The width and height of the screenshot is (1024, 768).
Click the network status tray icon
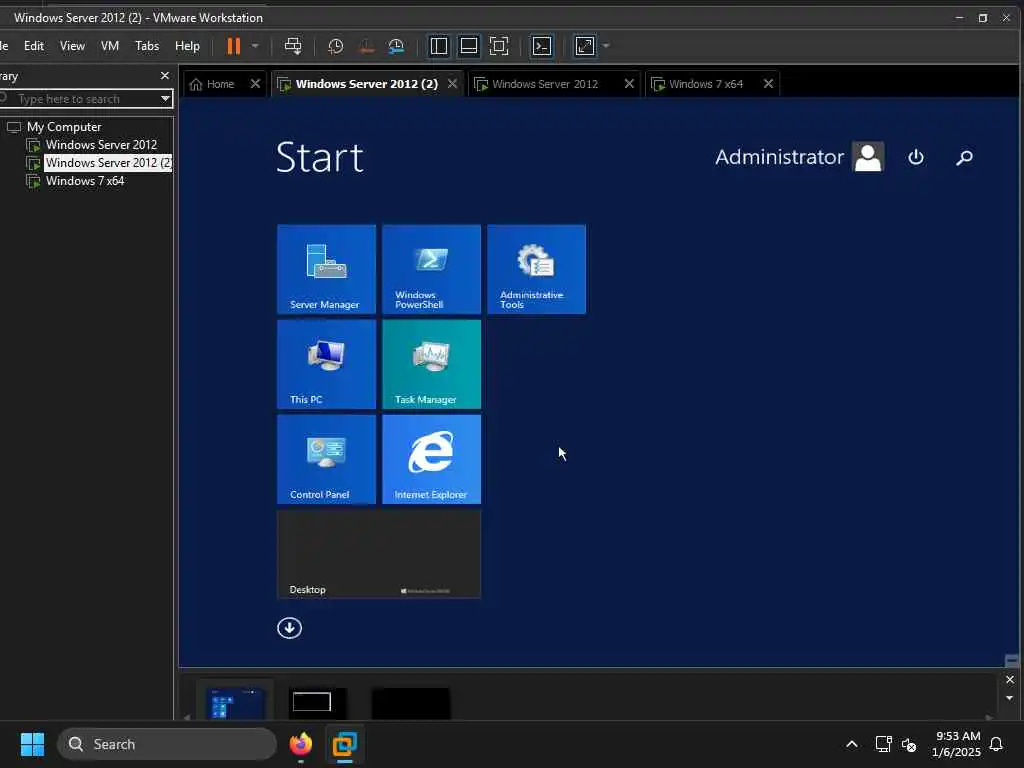tap(884, 744)
